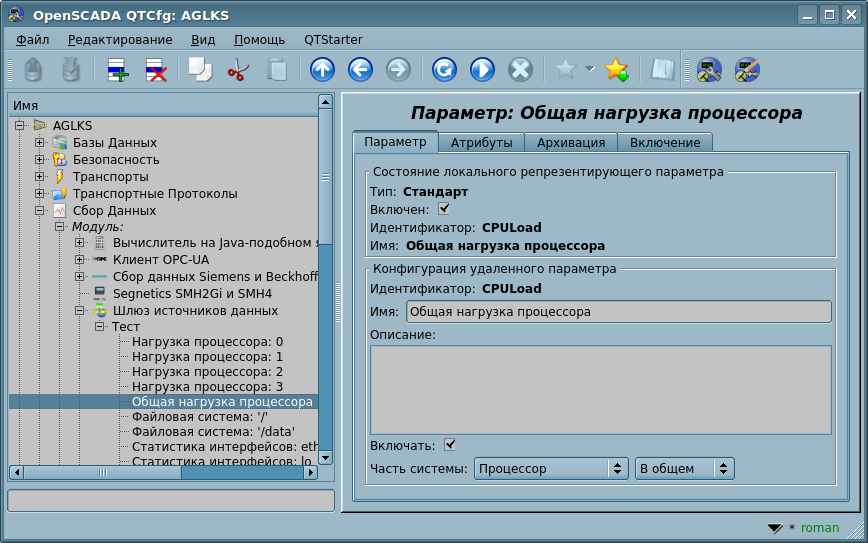Image resolution: width=868 pixels, height=543 pixels.
Task: Refresh the page with the circular arrow icon
Action: tap(444, 70)
